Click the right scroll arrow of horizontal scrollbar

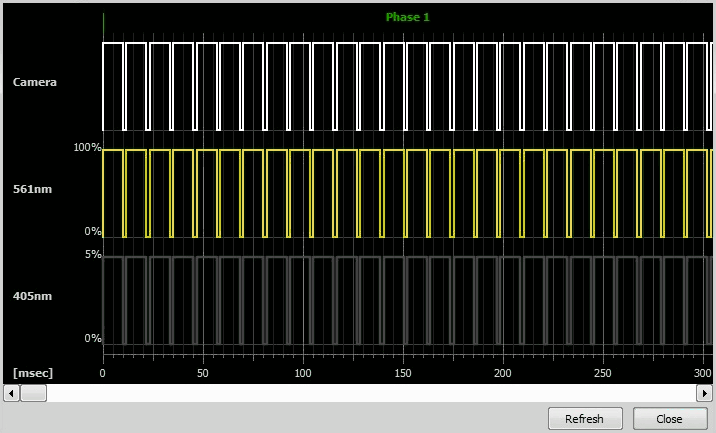tap(704, 393)
